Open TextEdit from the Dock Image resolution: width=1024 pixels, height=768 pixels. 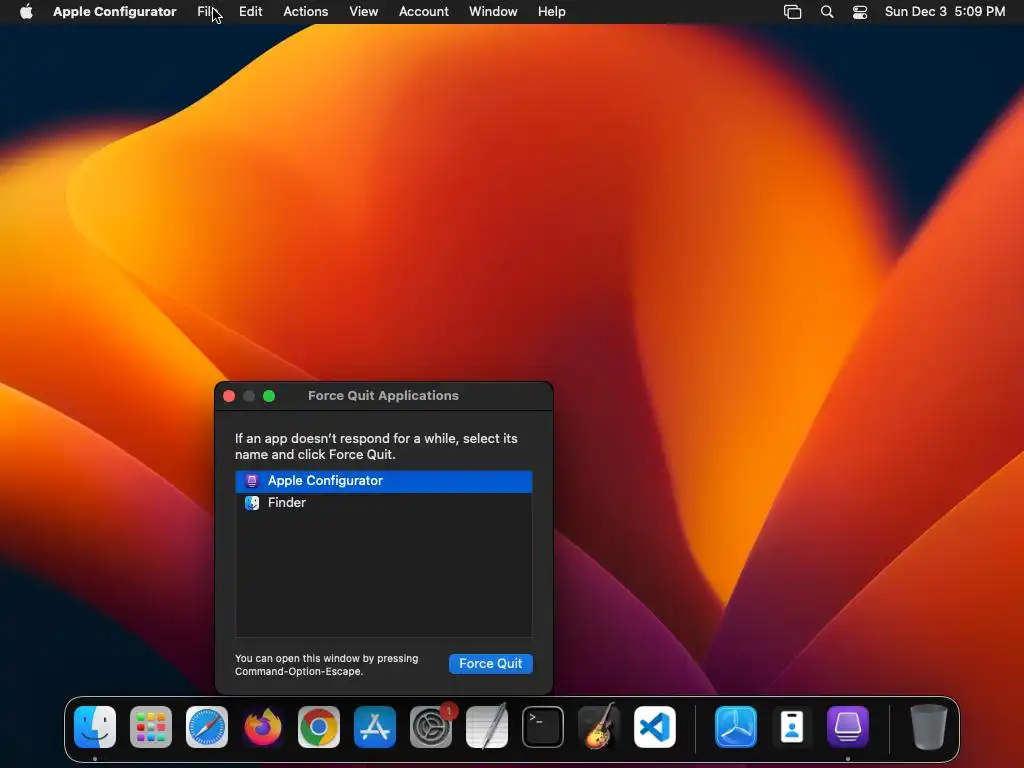(487, 727)
